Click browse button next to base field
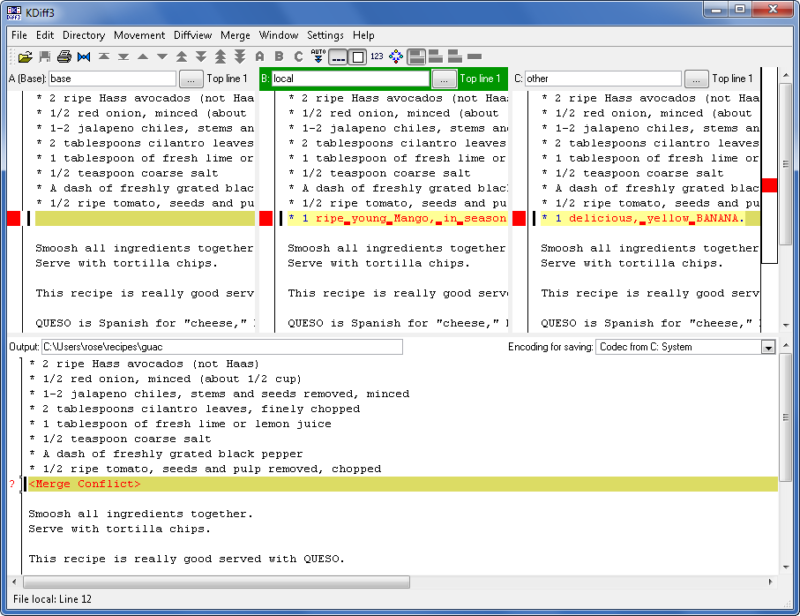 (191, 78)
